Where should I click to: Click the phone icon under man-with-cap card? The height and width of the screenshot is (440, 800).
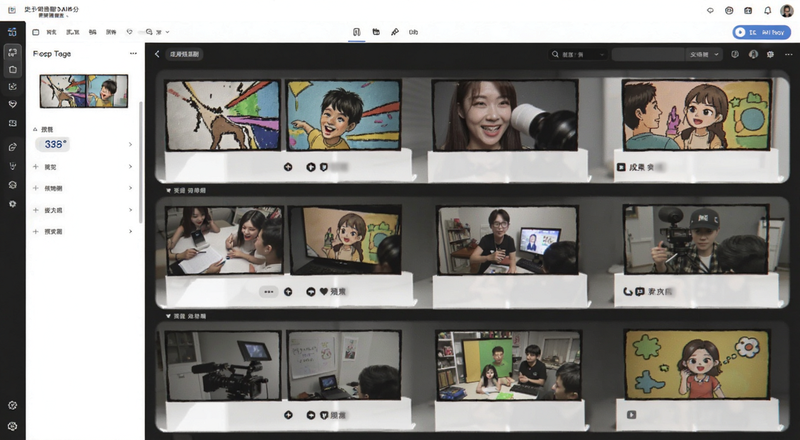tap(628, 291)
